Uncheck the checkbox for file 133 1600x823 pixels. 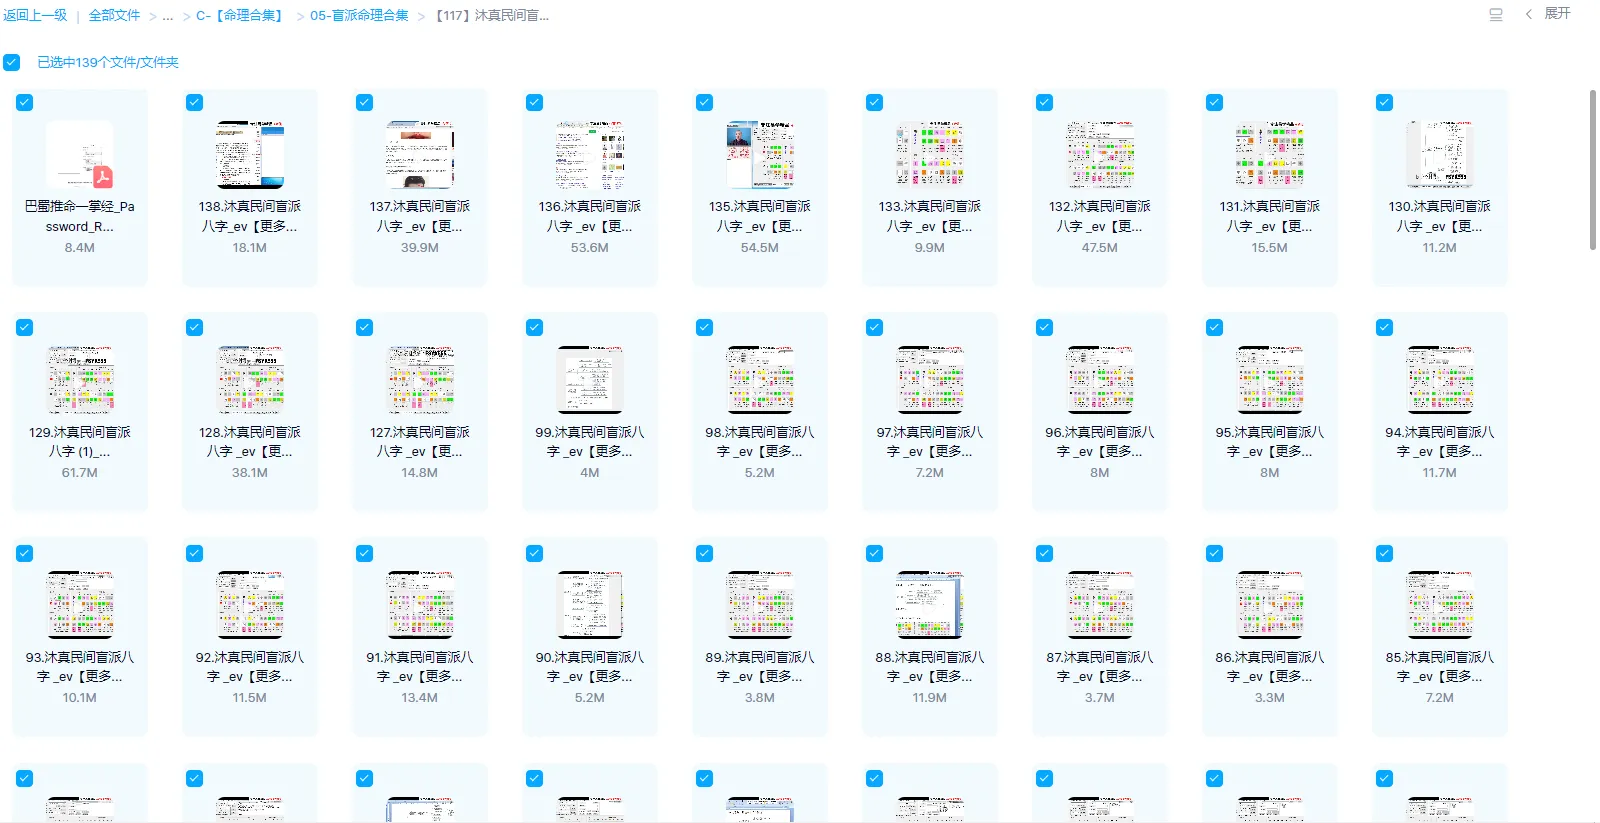[875, 102]
